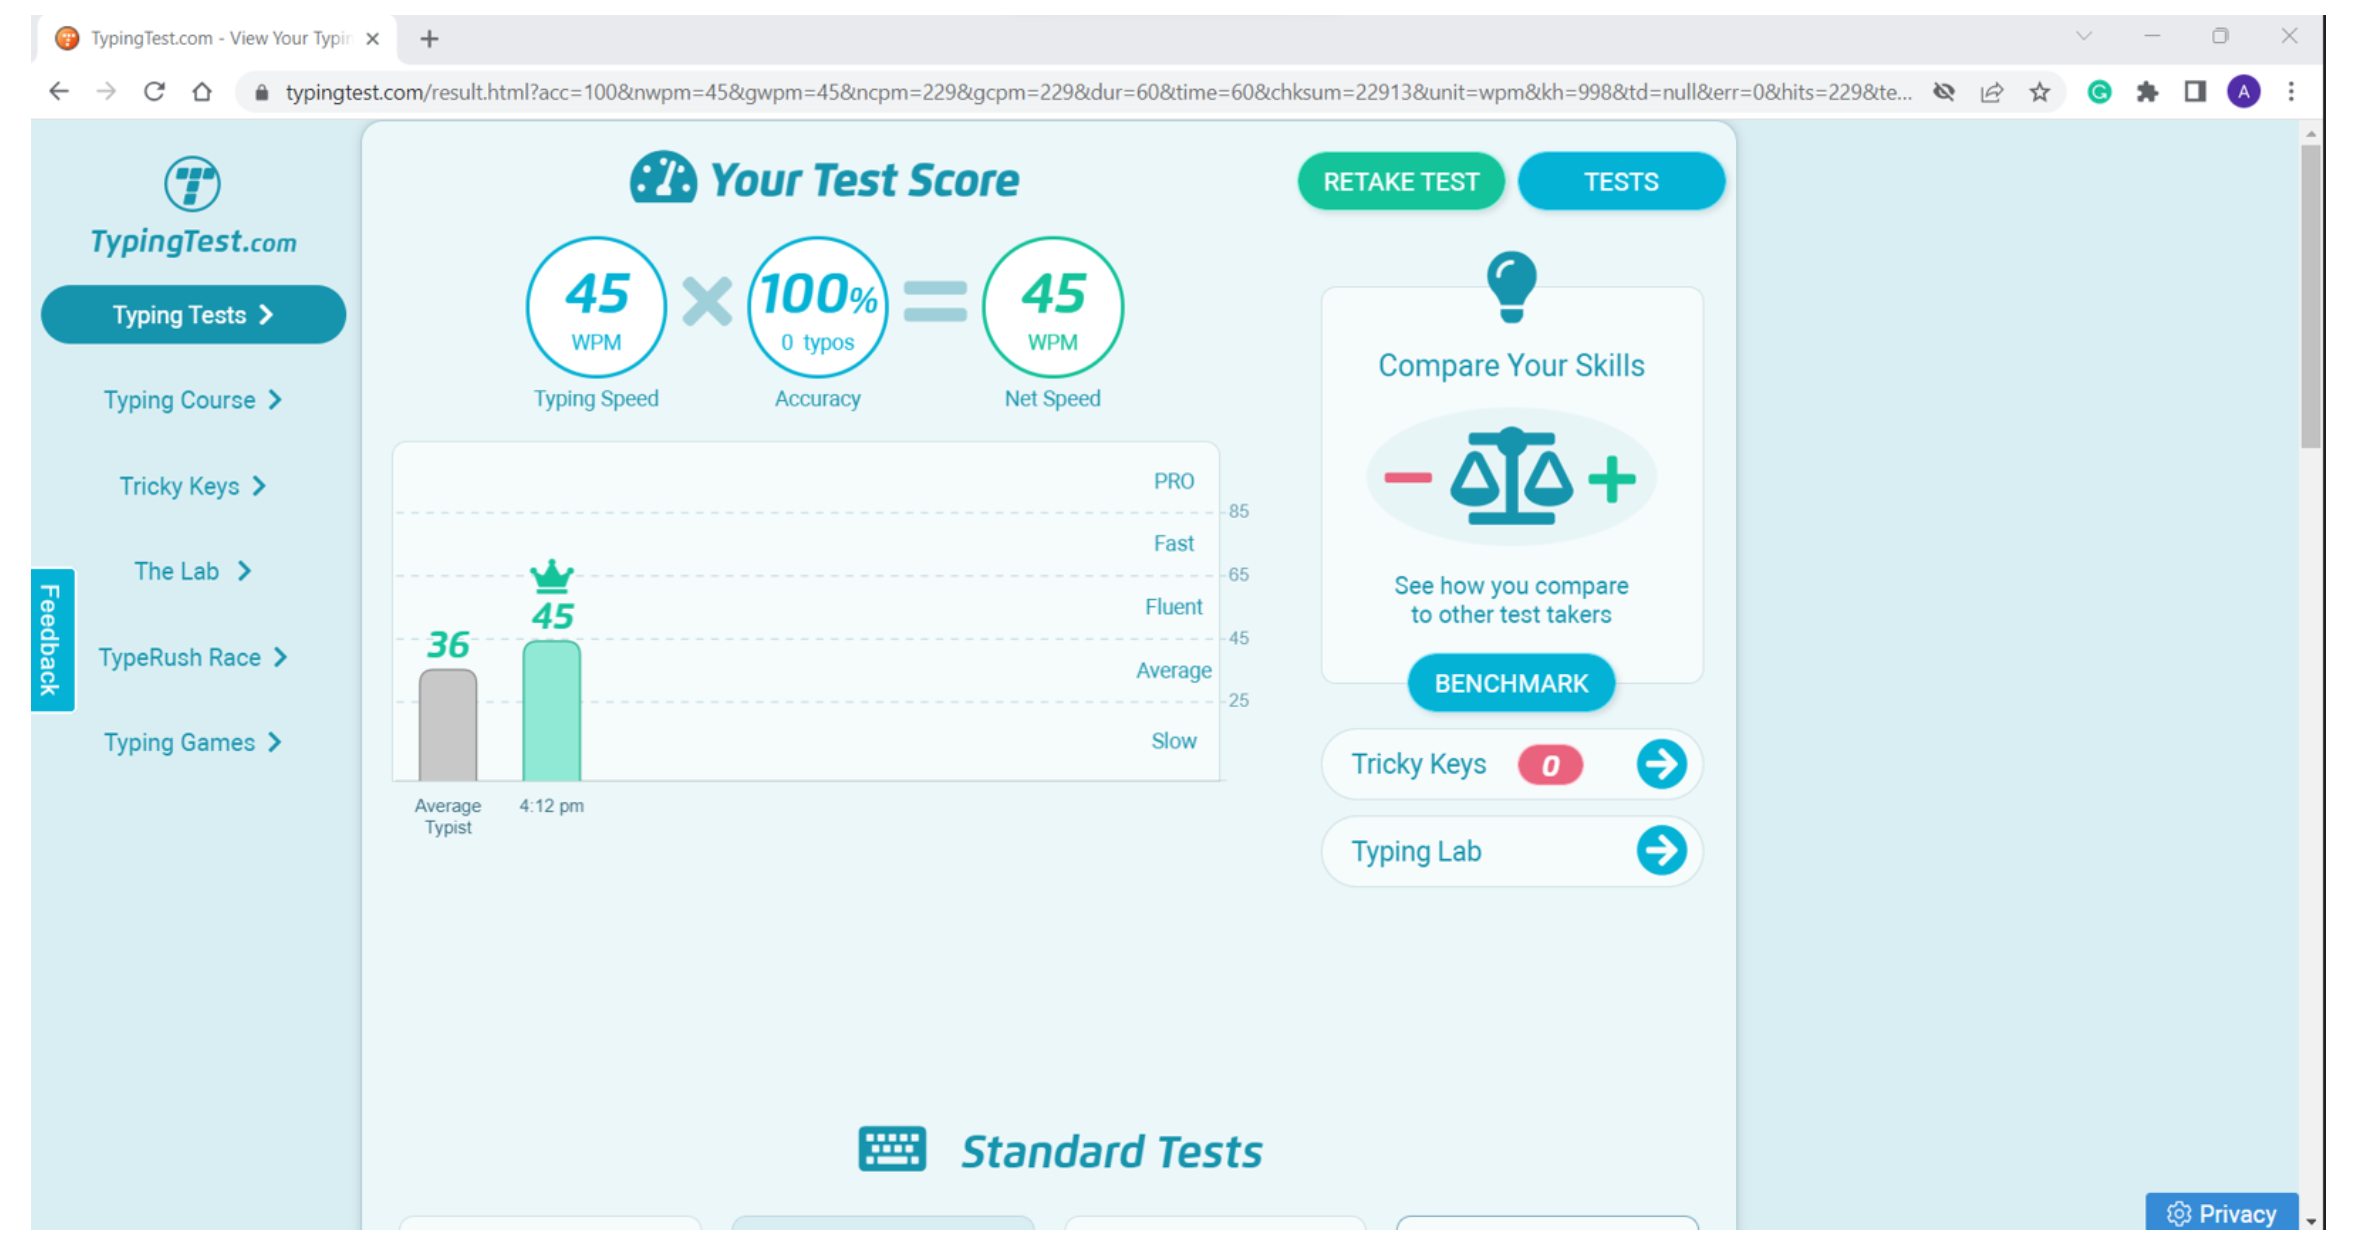The image size is (2355, 1237).
Task: Open TypeRush Race from the sidebar
Action: click(192, 657)
